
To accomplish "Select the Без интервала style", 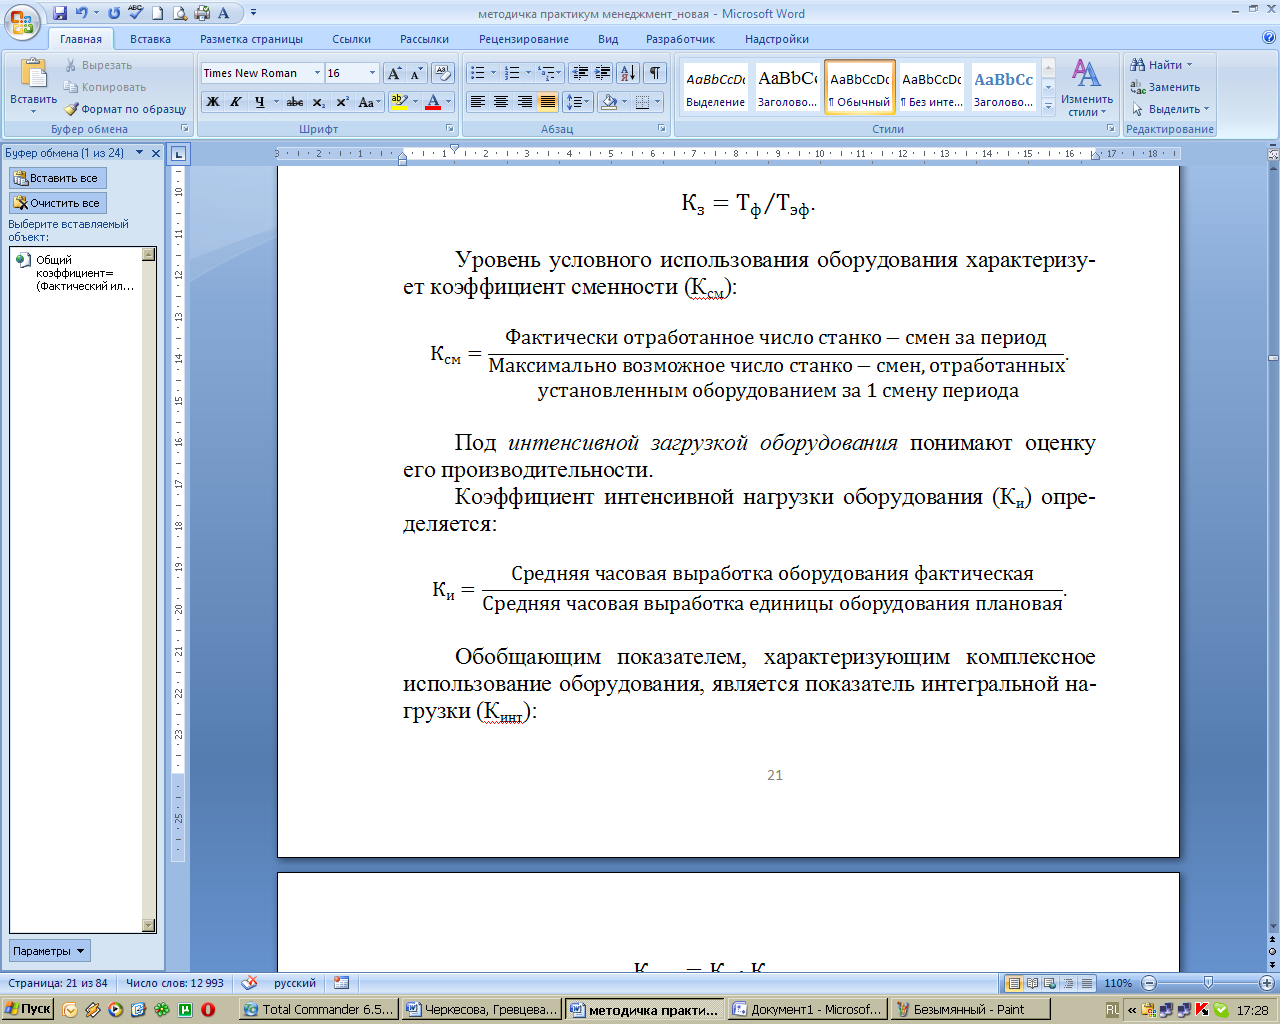I will pos(931,88).
